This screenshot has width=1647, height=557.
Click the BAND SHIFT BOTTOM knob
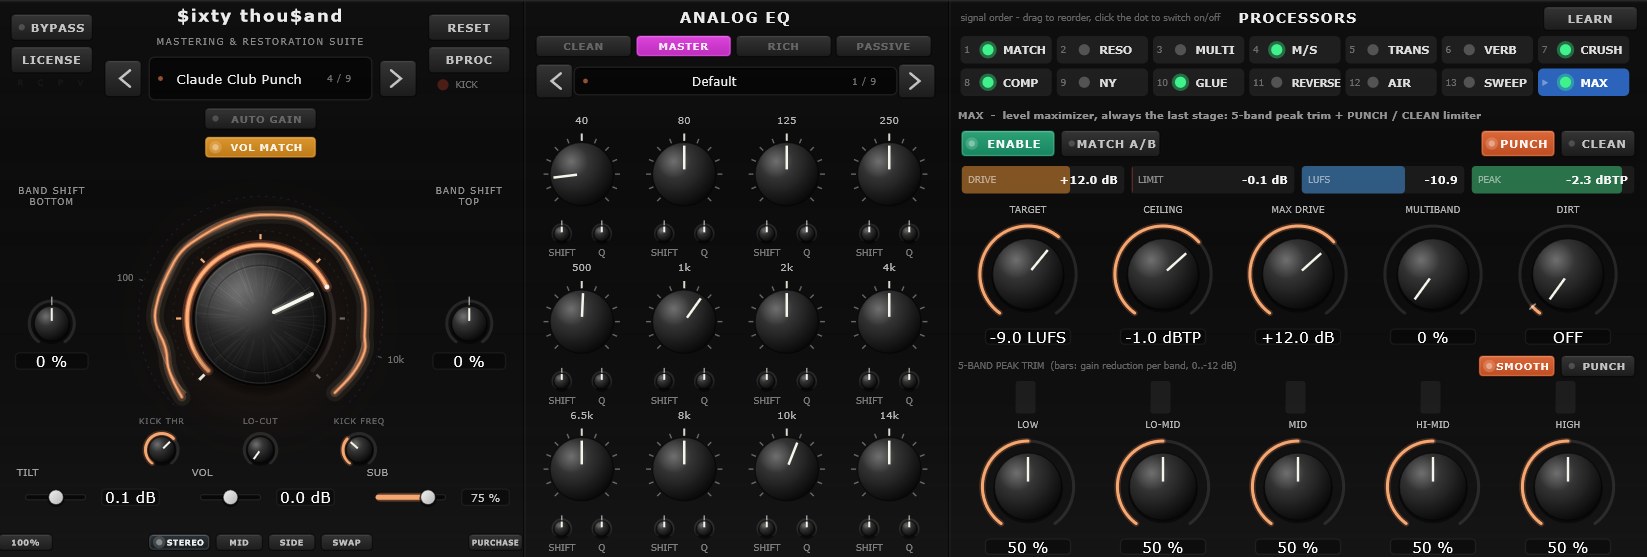click(51, 323)
